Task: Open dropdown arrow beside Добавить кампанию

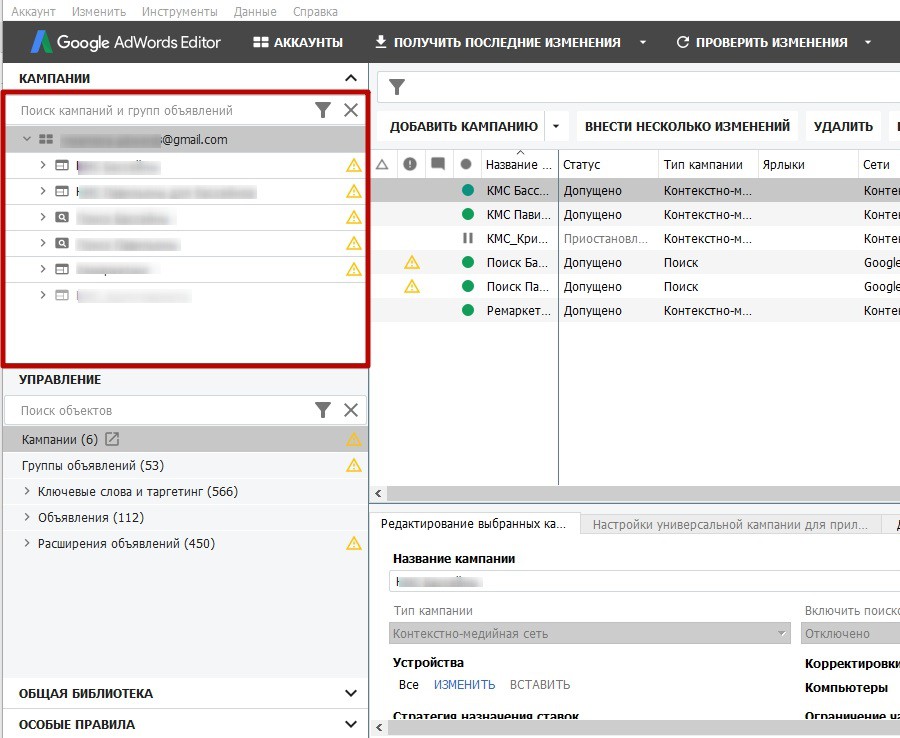Action: [556, 126]
